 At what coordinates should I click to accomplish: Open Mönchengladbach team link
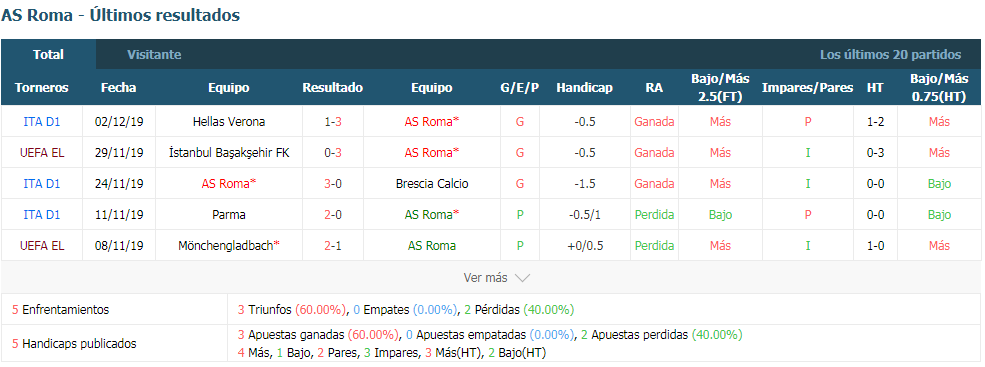pos(229,245)
